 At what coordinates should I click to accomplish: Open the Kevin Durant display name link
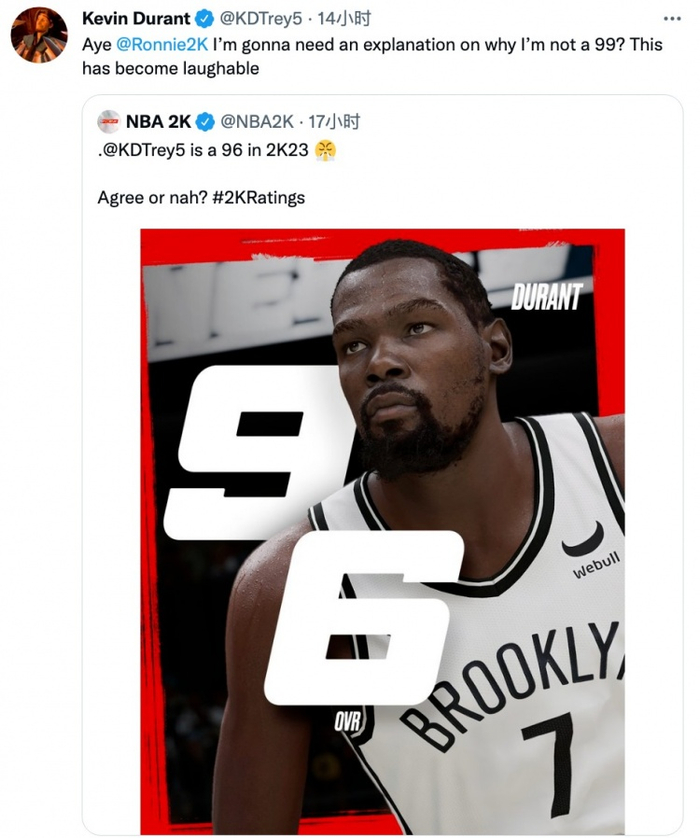137,19
